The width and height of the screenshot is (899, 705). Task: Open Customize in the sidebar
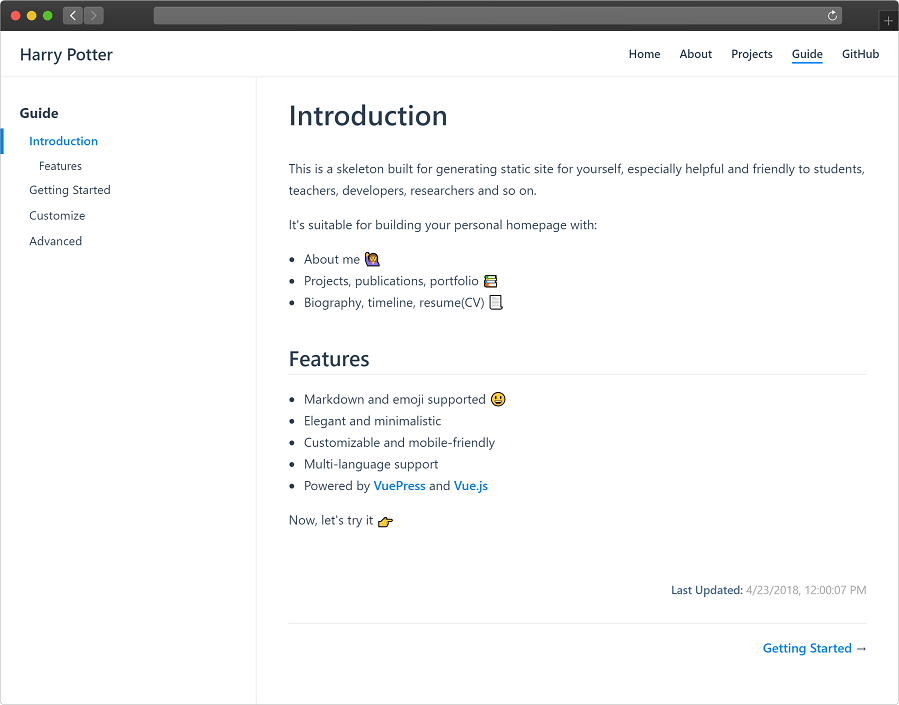tap(57, 216)
